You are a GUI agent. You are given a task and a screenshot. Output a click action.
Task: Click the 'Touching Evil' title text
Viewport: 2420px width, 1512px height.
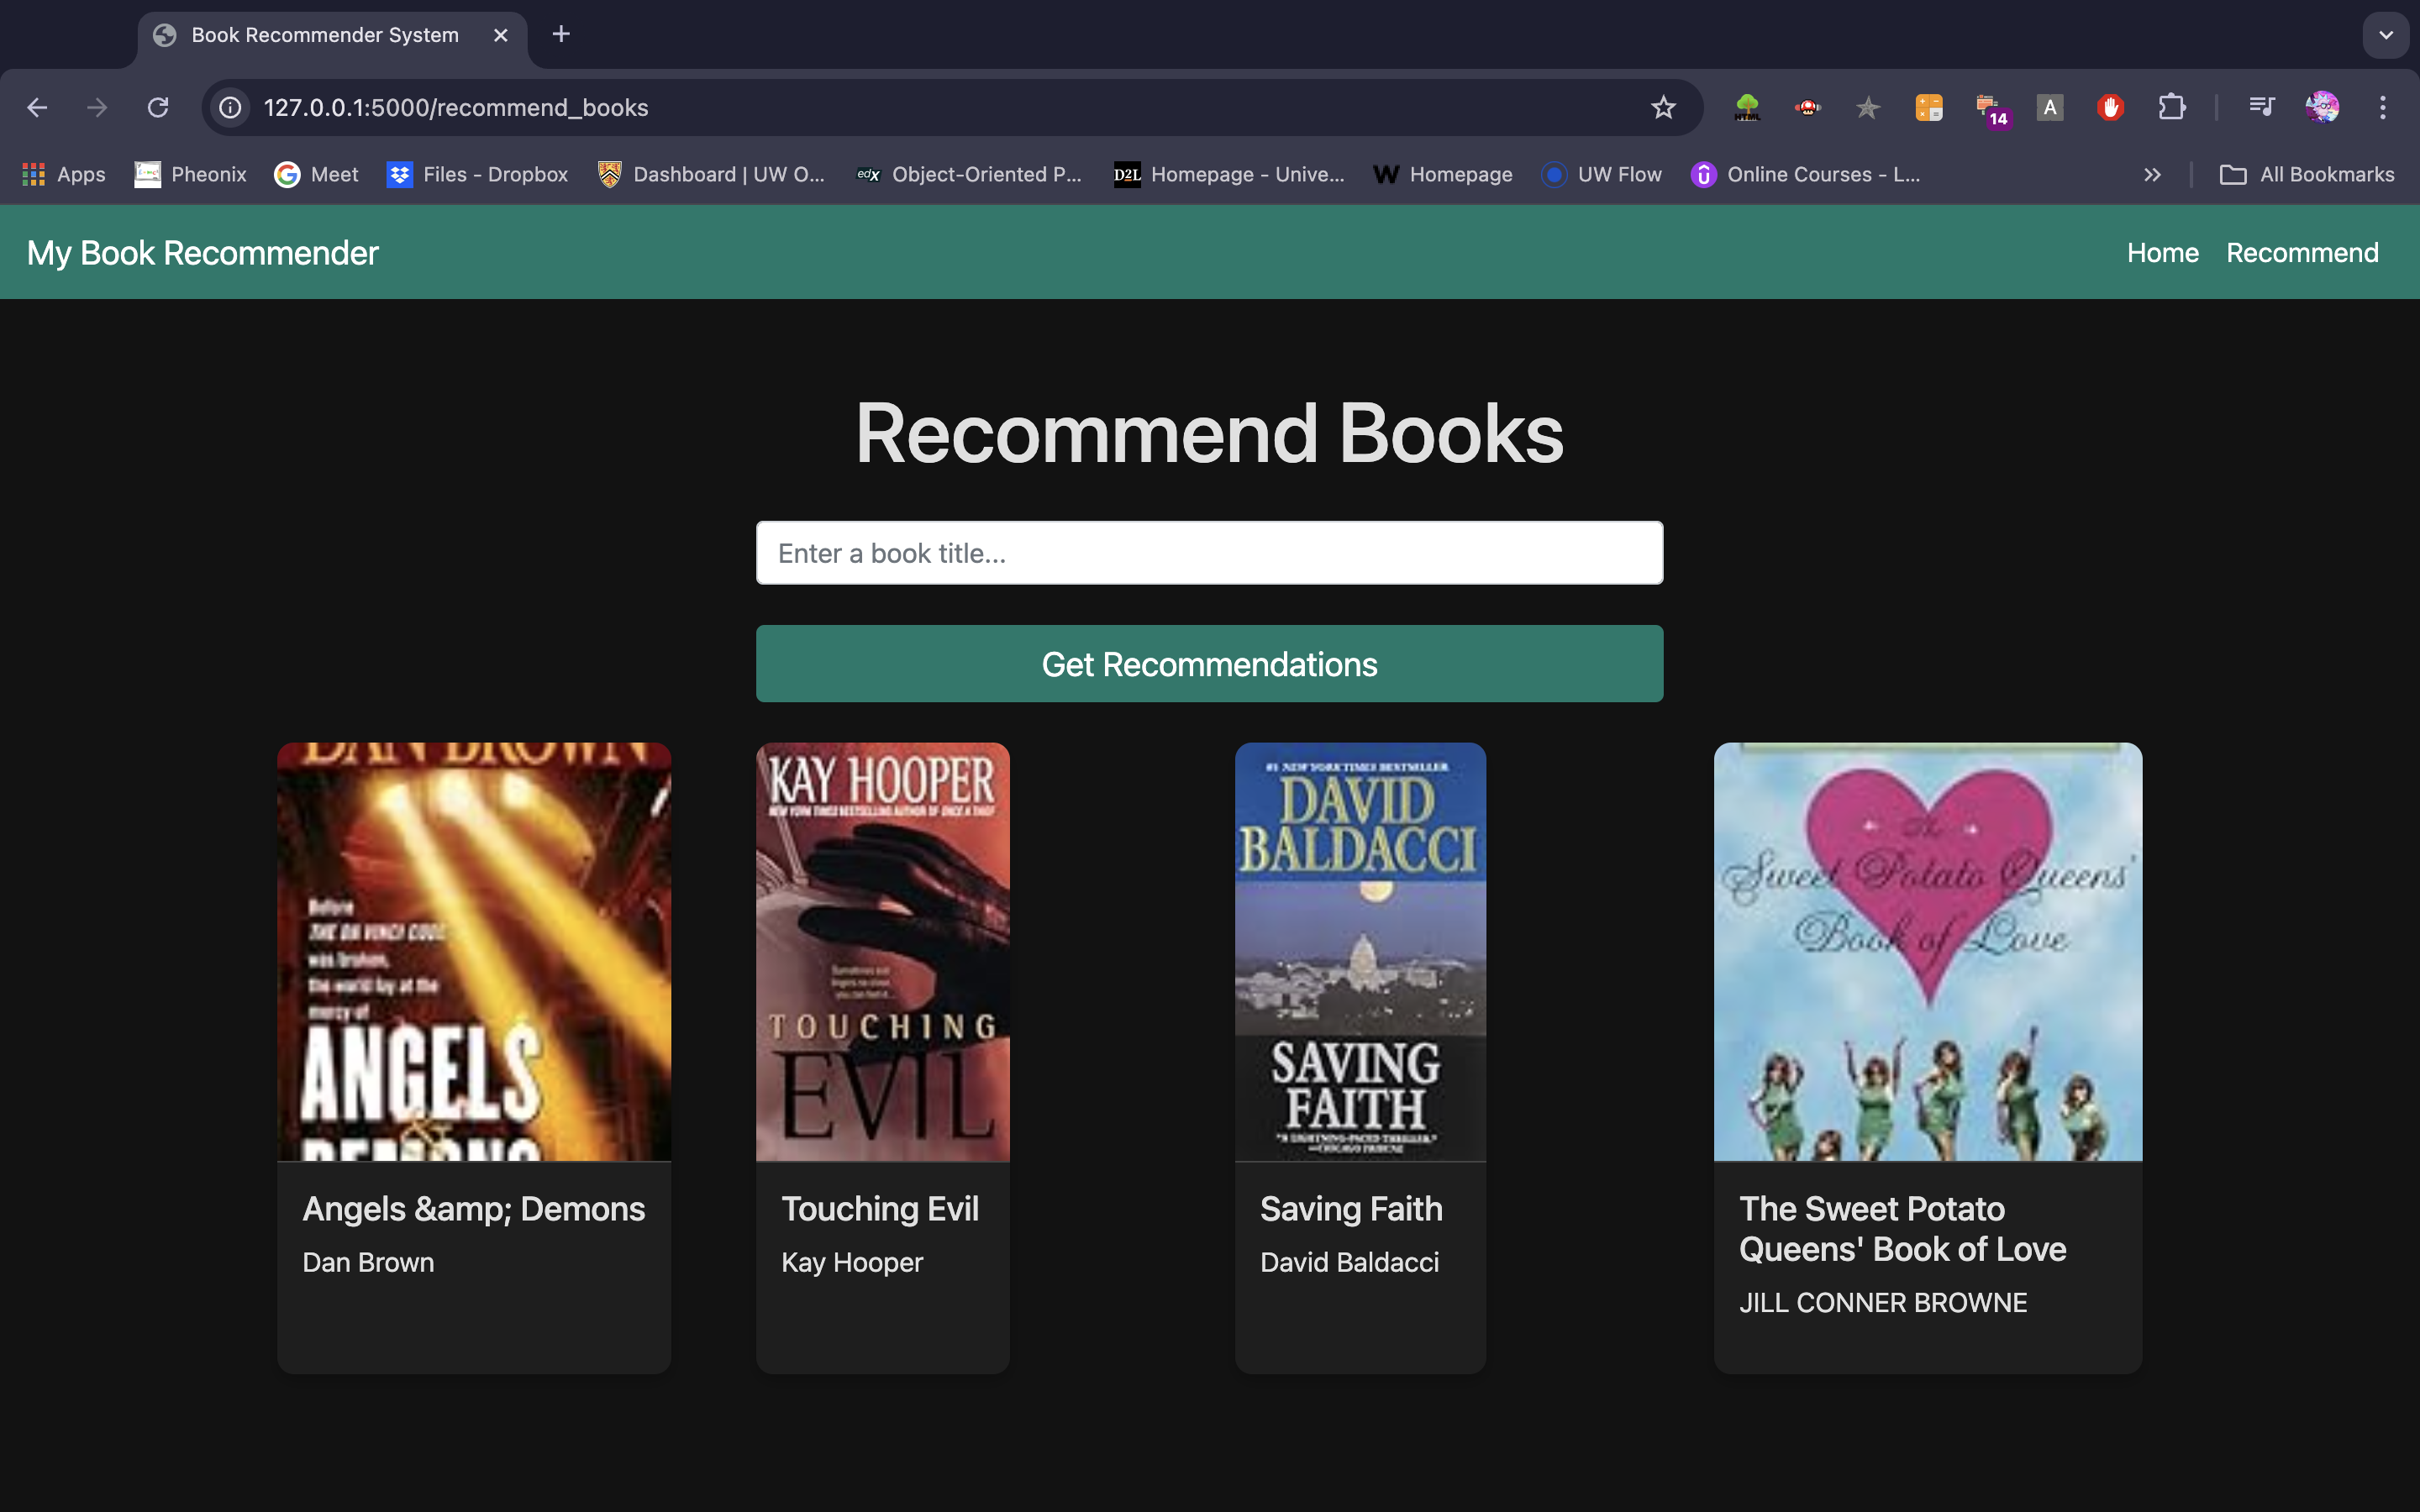[x=880, y=1209]
